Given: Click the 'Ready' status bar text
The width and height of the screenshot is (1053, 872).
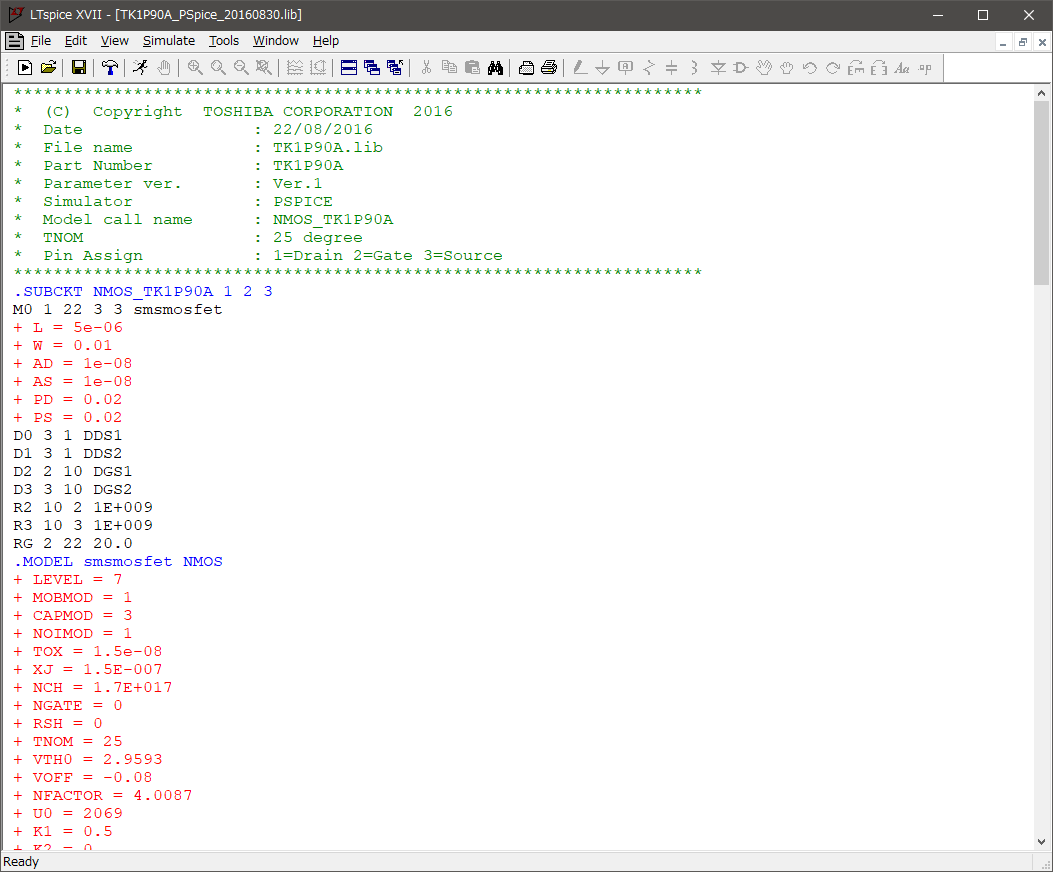Looking at the screenshot, I should (x=21, y=862).
